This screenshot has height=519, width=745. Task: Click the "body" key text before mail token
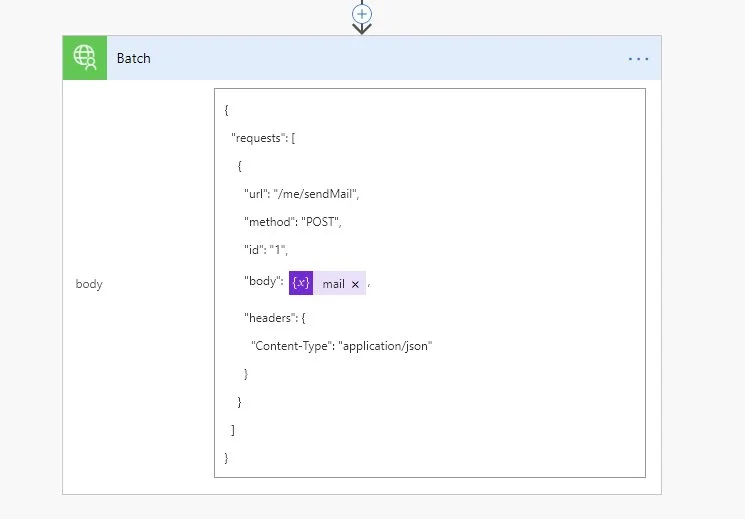263,282
